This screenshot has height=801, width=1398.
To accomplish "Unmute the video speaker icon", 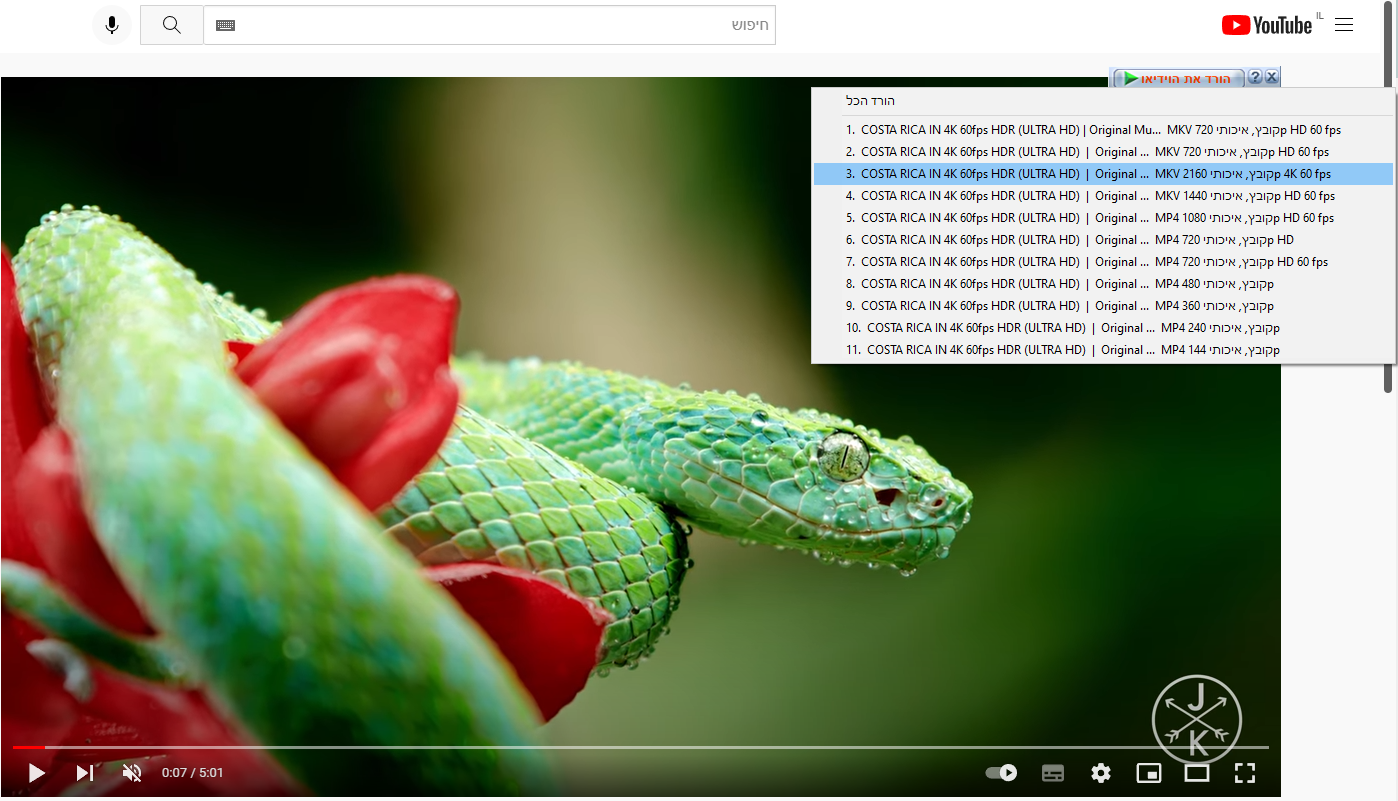I will [132, 773].
